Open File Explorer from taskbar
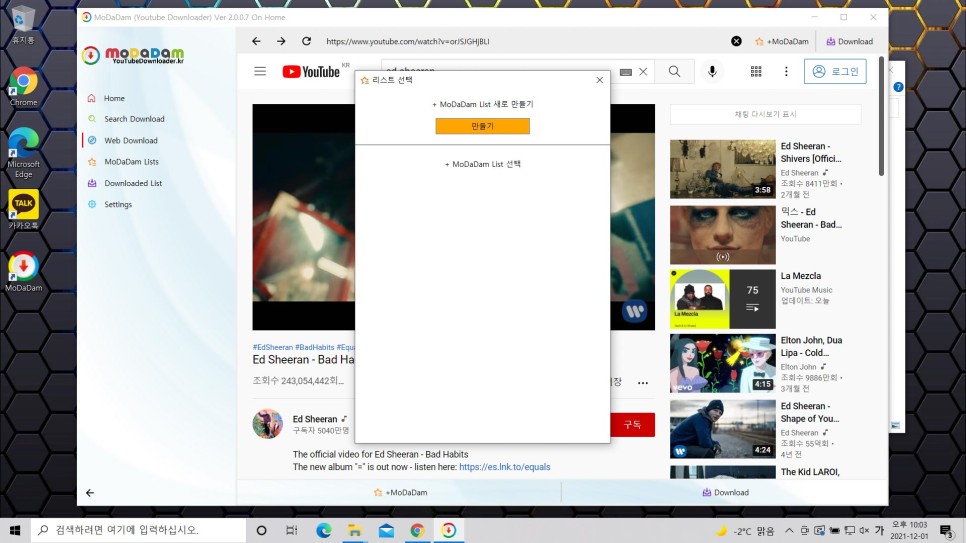The width and height of the screenshot is (966, 543). [x=355, y=530]
